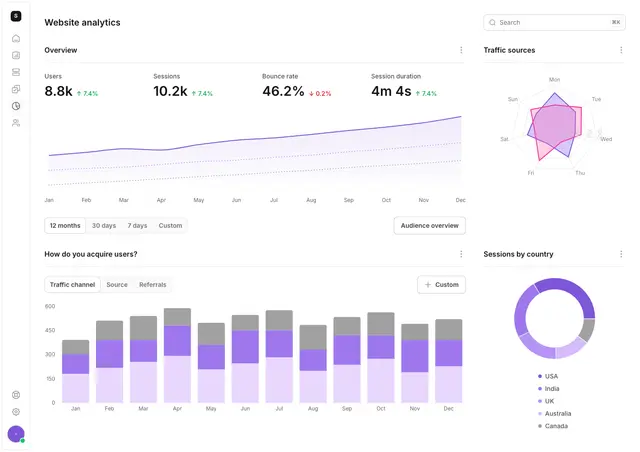640x452 pixels.
Task: Select the Custom date range tab
Action: click(x=170, y=225)
